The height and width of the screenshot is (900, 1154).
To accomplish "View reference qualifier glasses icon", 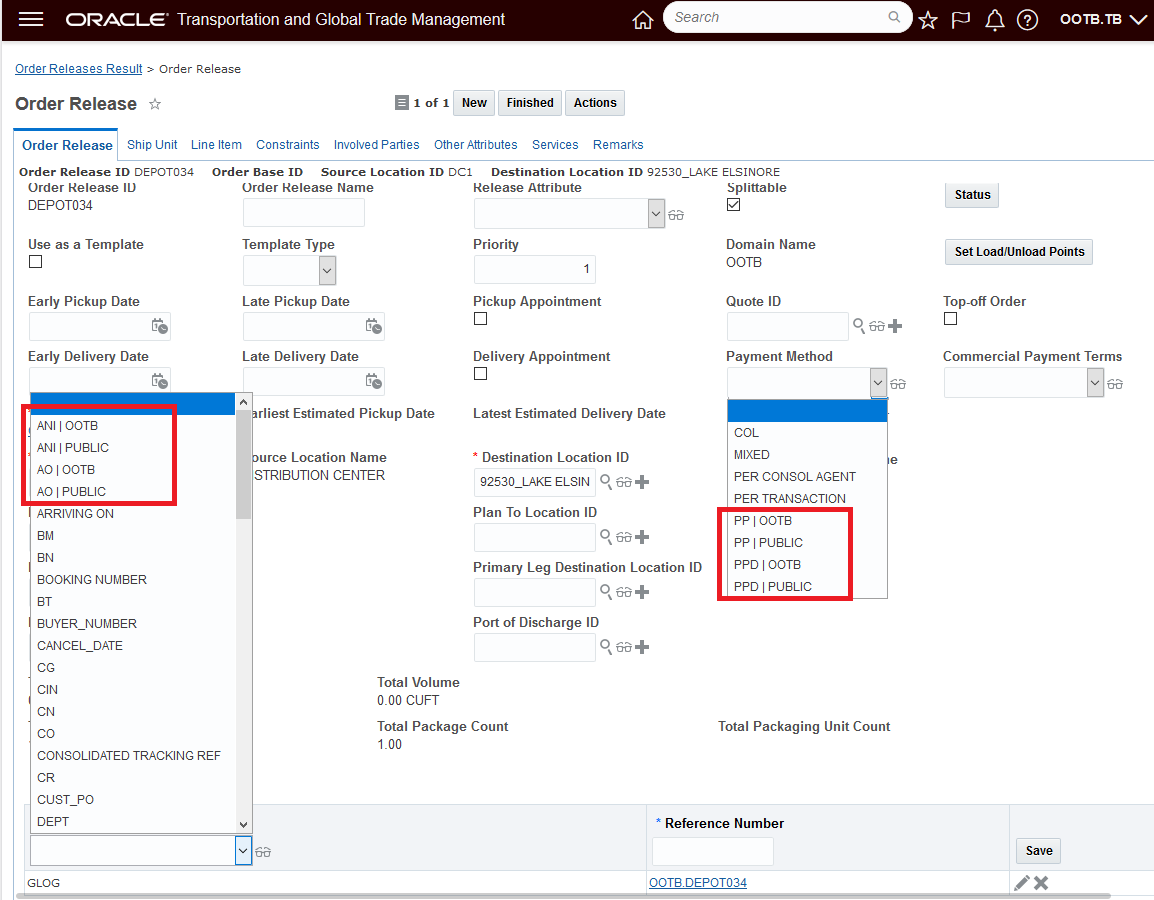I will 263,852.
